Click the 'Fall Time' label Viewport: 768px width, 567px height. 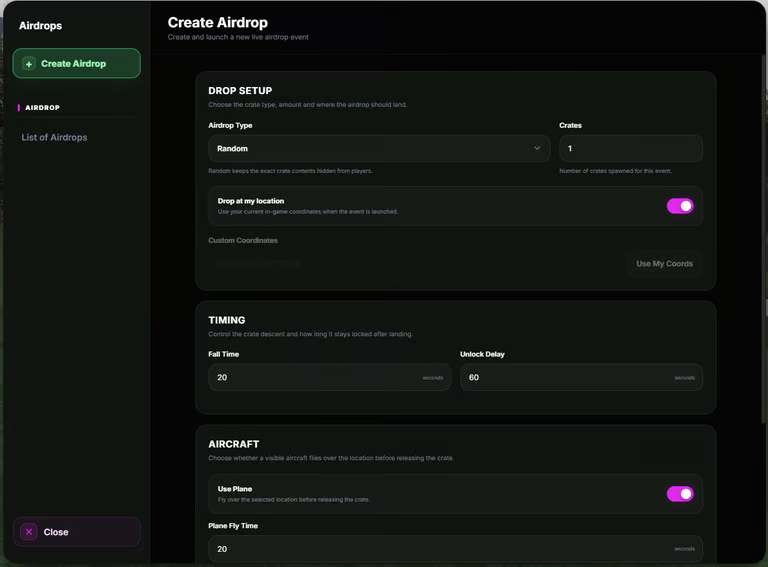(x=223, y=354)
